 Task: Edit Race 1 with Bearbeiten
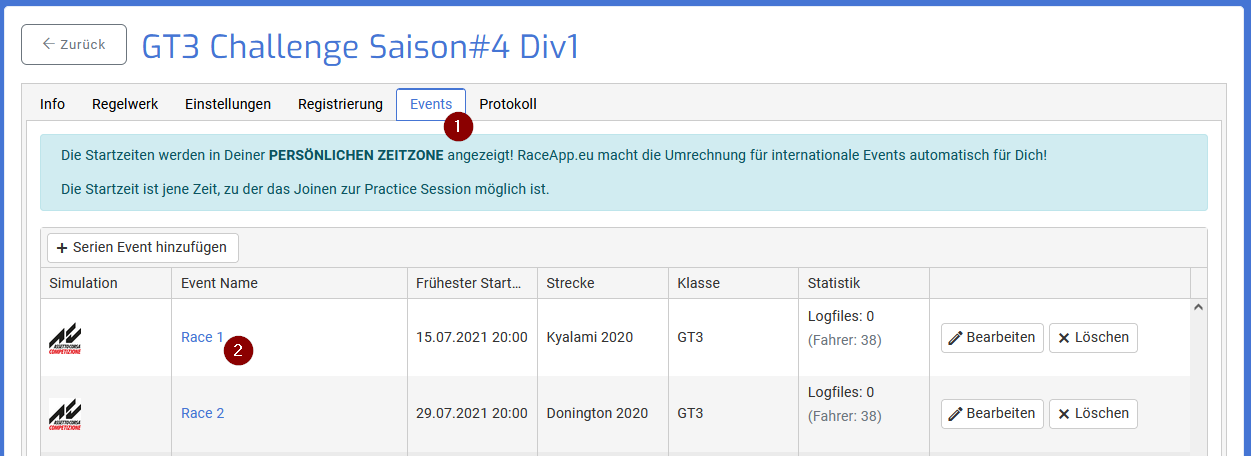click(x=992, y=338)
